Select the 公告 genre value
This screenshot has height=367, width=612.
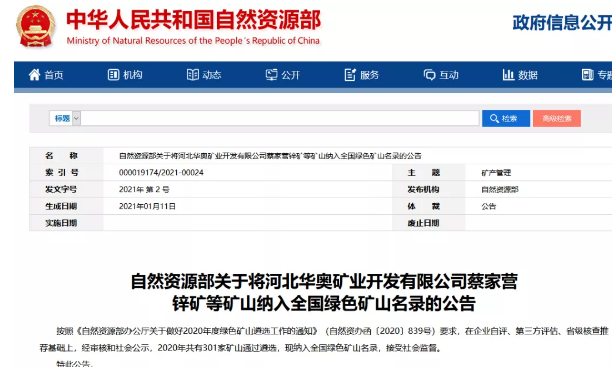[x=489, y=206]
